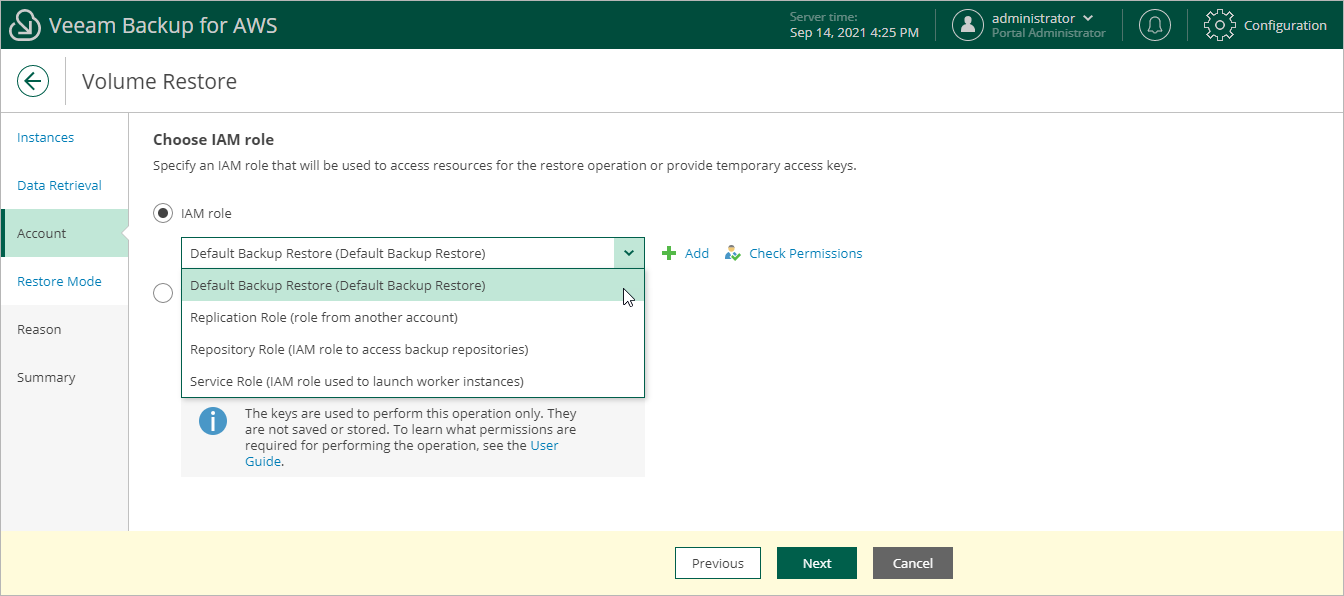Image resolution: width=1344 pixels, height=596 pixels.
Task: Go to the Instances wizard step
Action: tap(46, 138)
